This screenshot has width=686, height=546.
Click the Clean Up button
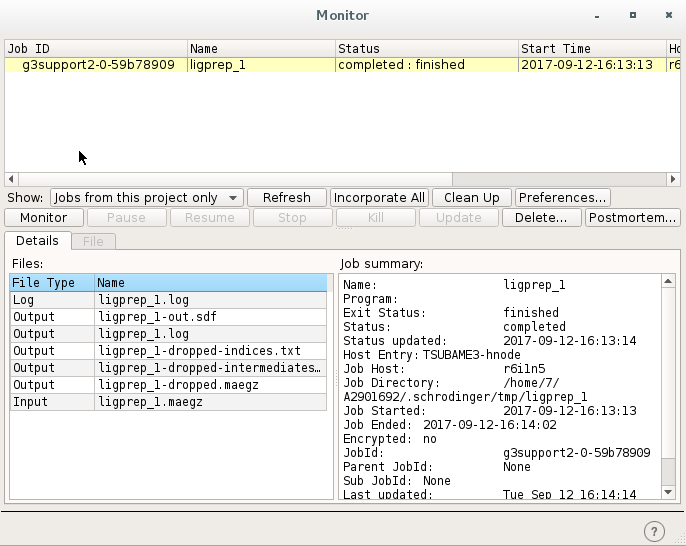[473, 198]
